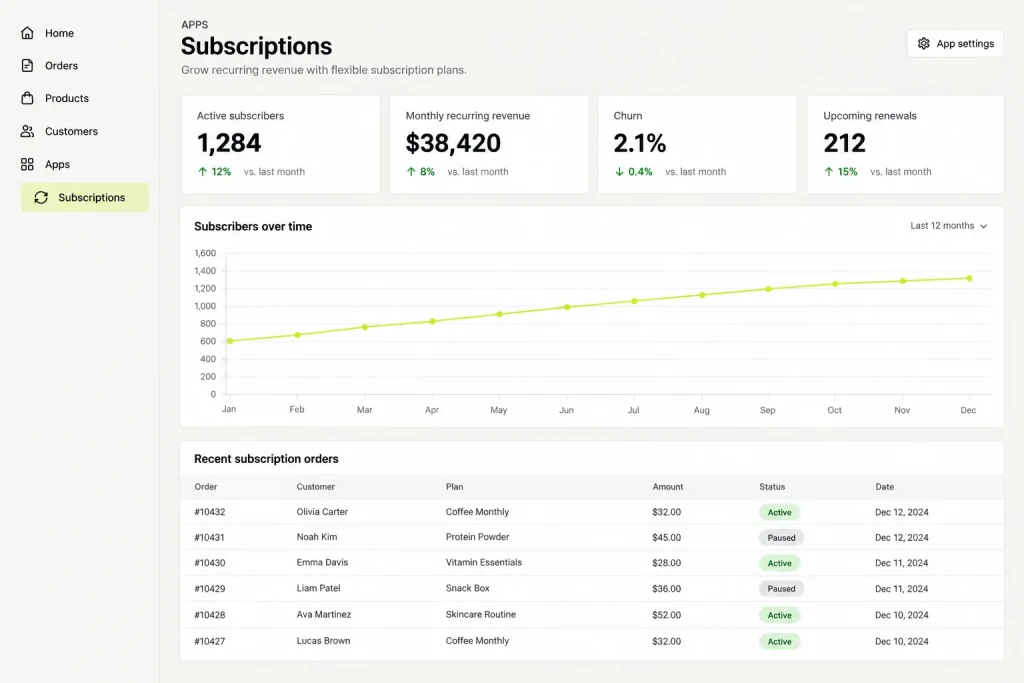This screenshot has height=683, width=1024.
Task: Click the Jan data point on chart
Action: (x=230, y=341)
